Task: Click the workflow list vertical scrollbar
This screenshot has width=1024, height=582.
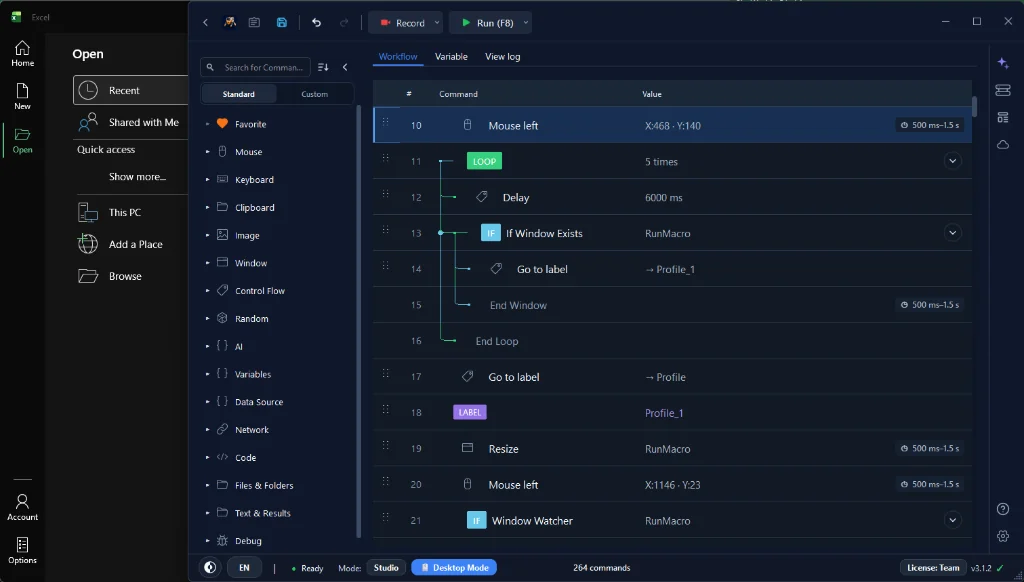Action: 974,106
